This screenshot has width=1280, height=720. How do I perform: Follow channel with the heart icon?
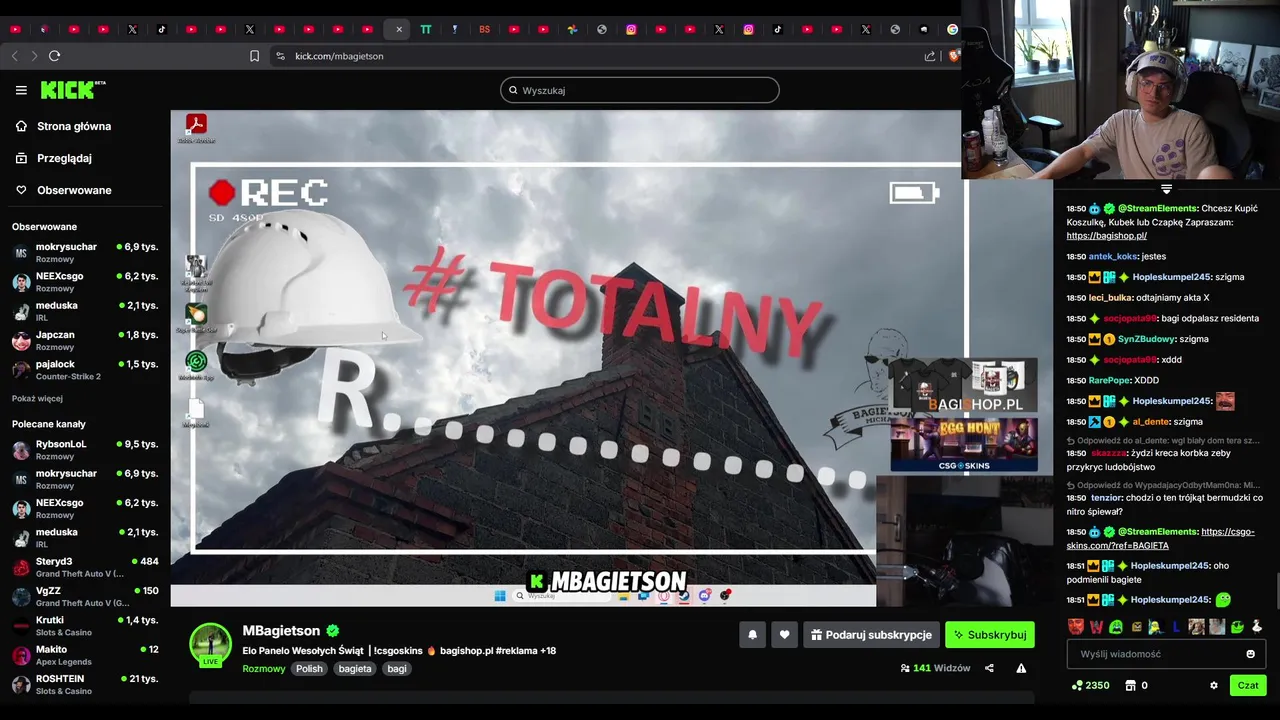point(784,634)
